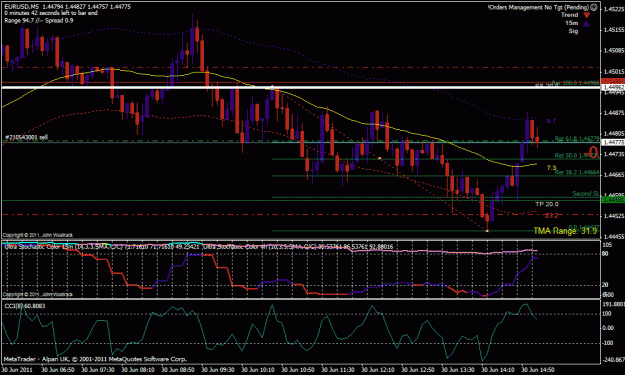Click the '30 Jun 10:10' time axis label

257,370
